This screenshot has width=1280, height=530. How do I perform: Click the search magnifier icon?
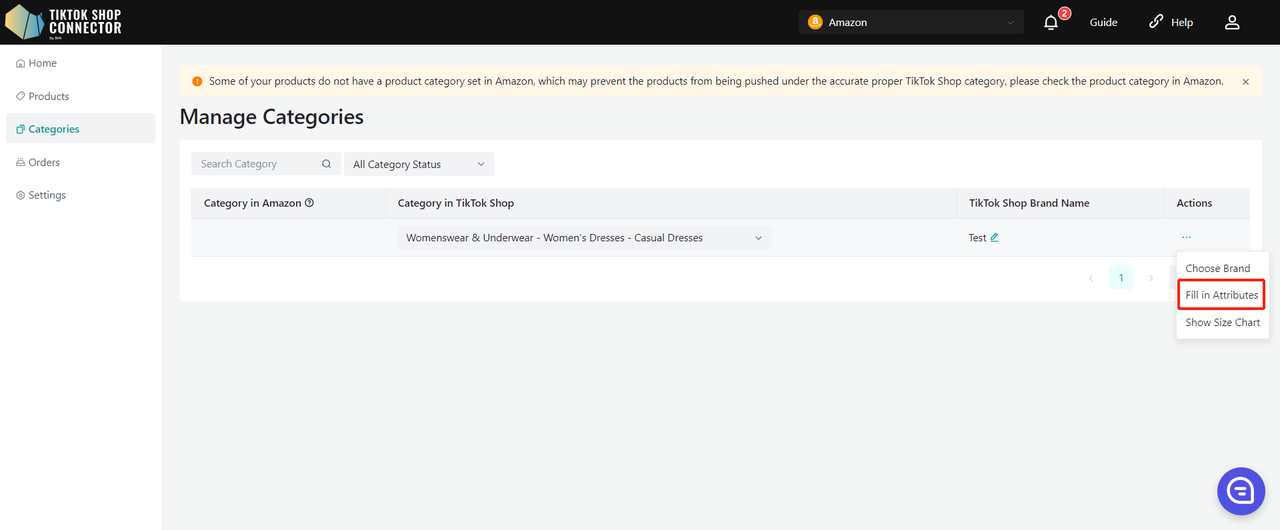coord(326,164)
